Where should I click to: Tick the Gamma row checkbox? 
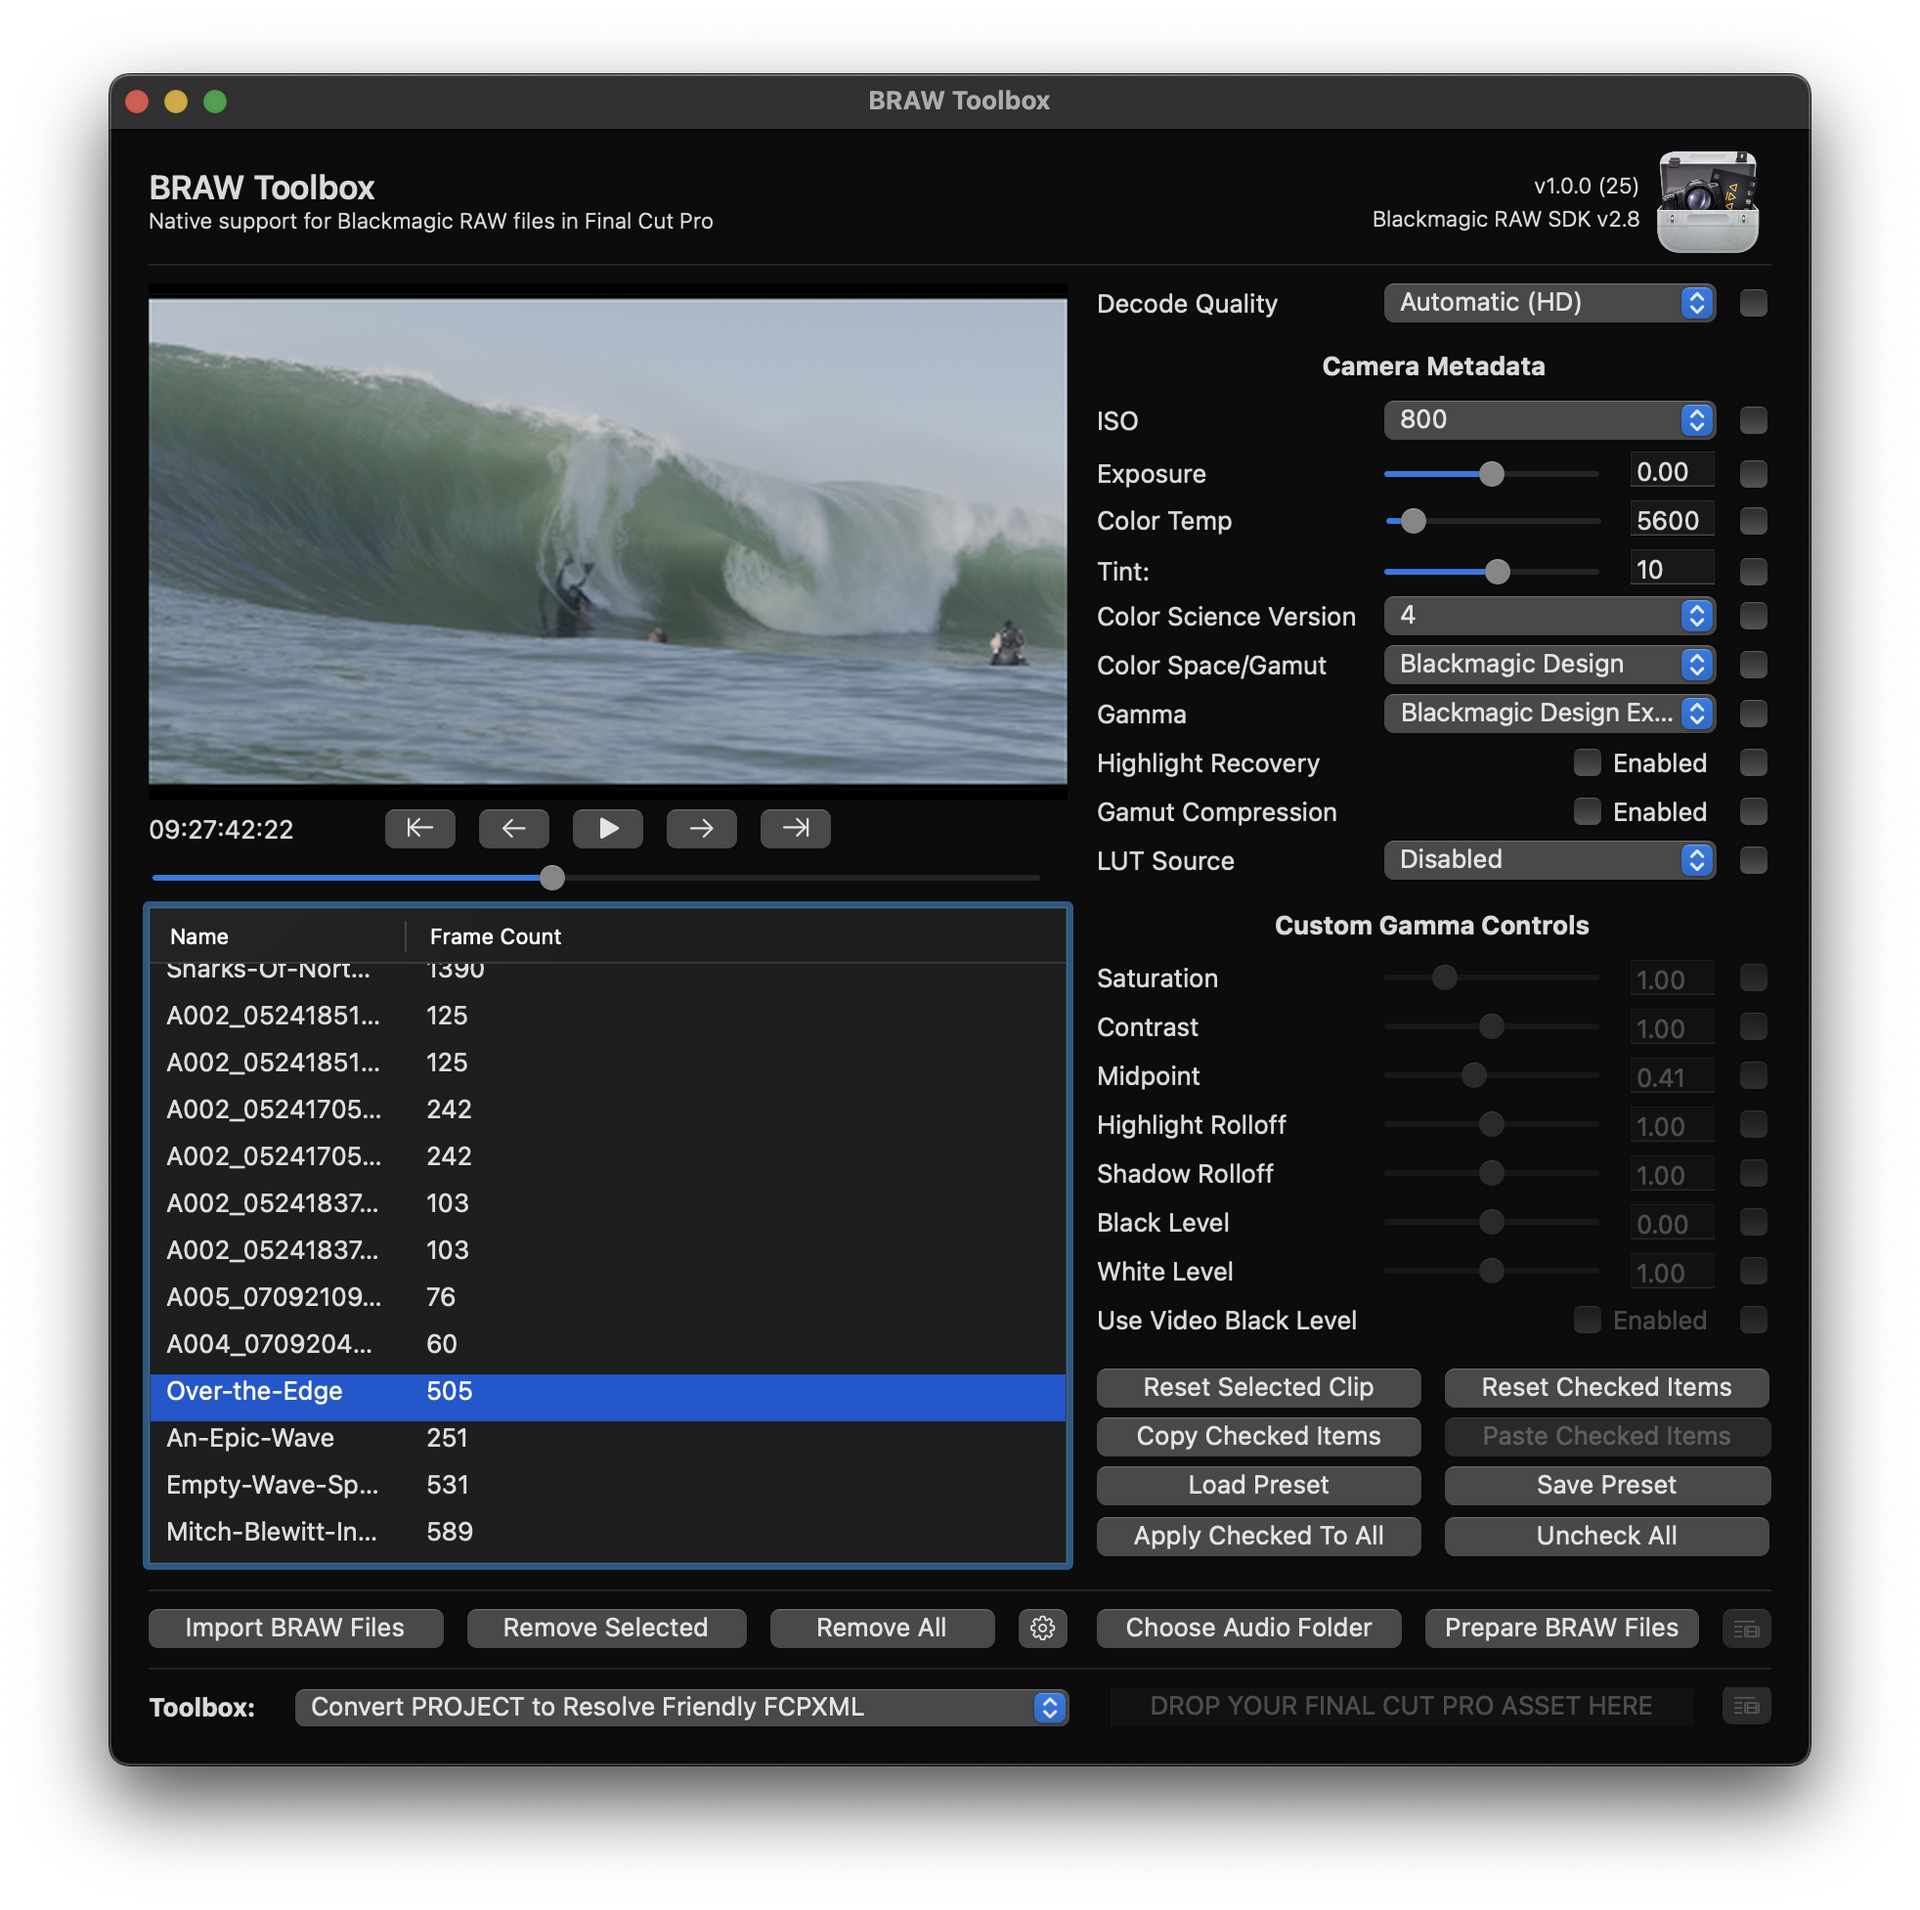(1752, 713)
